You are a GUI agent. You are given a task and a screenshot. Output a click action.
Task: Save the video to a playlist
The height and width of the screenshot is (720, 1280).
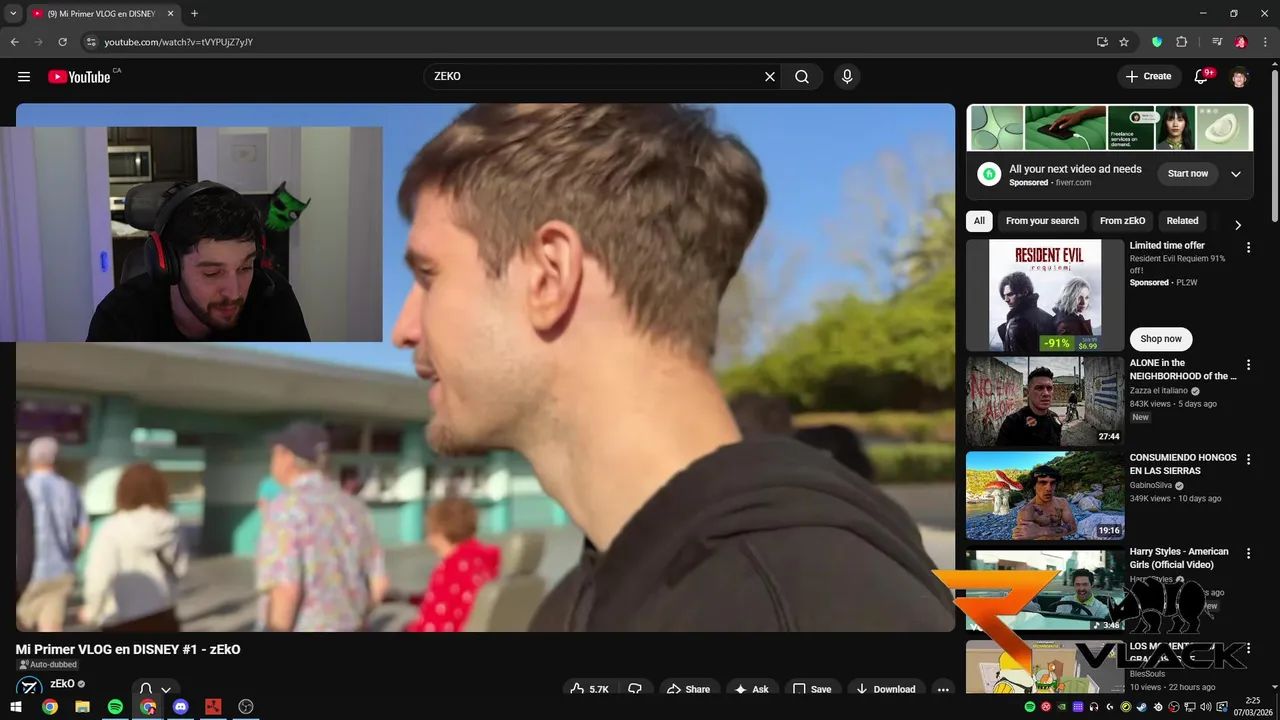pyautogui.click(x=812, y=689)
